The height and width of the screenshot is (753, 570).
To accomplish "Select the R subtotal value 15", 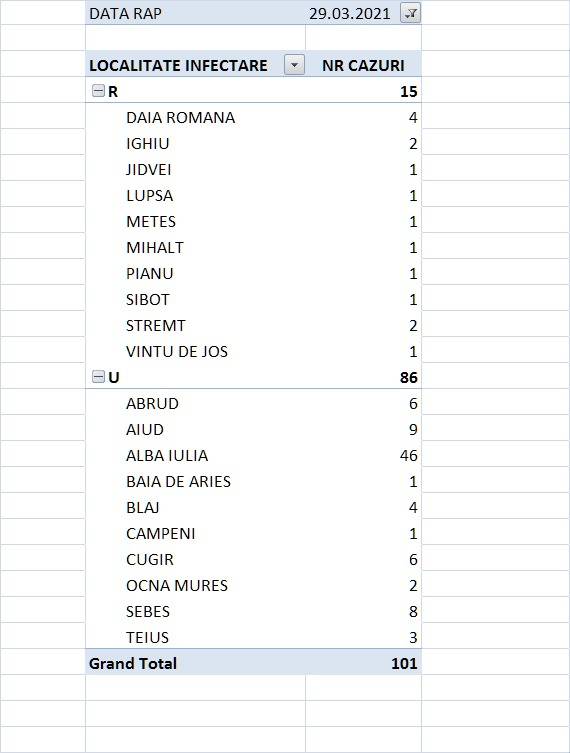I will (409, 91).
